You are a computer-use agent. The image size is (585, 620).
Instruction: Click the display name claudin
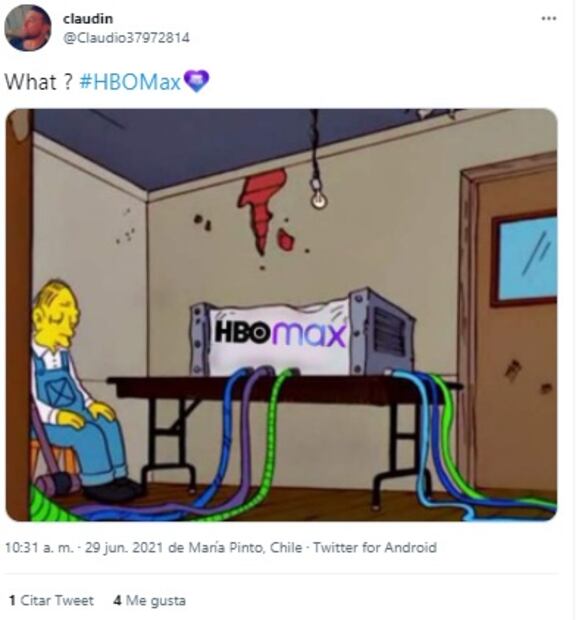click(x=88, y=19)
